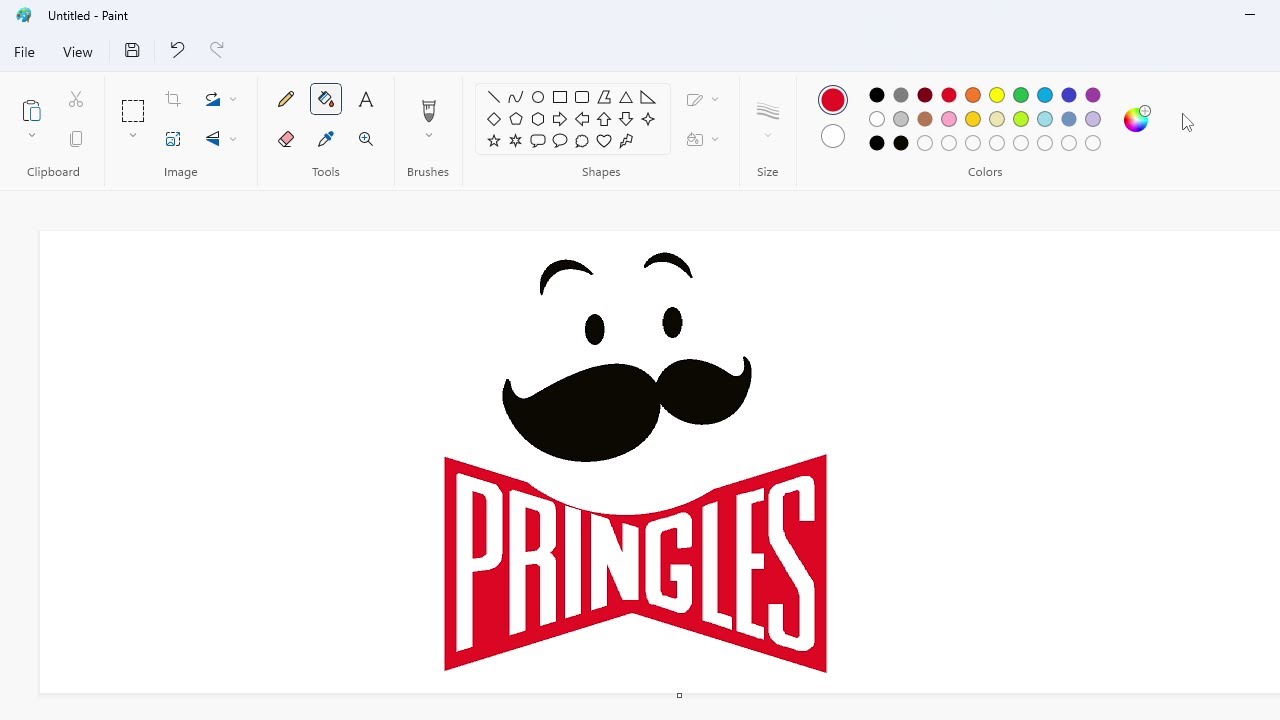Expand the Brushes dropdown arrow
Viewport: 1280px width, 720px height.
429,136
